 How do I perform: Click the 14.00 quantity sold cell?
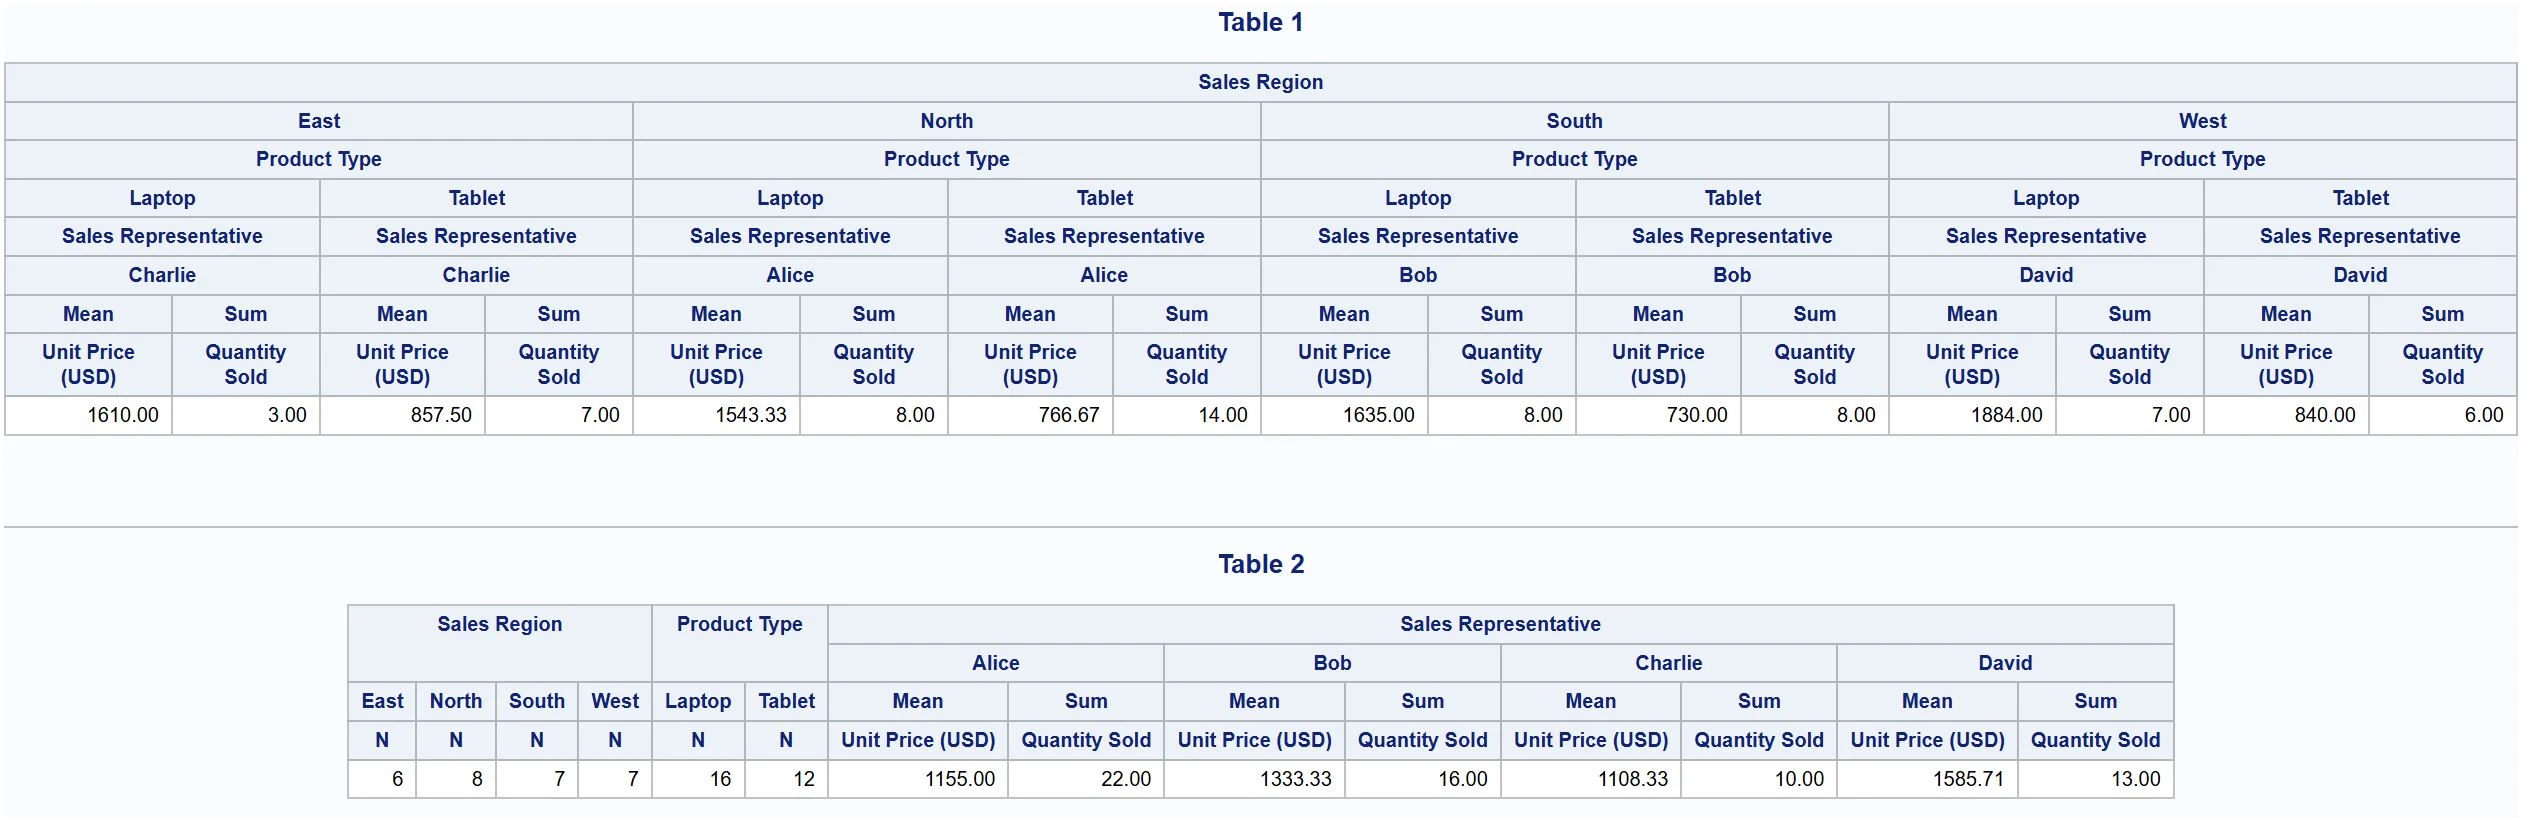click(1186, 415)
